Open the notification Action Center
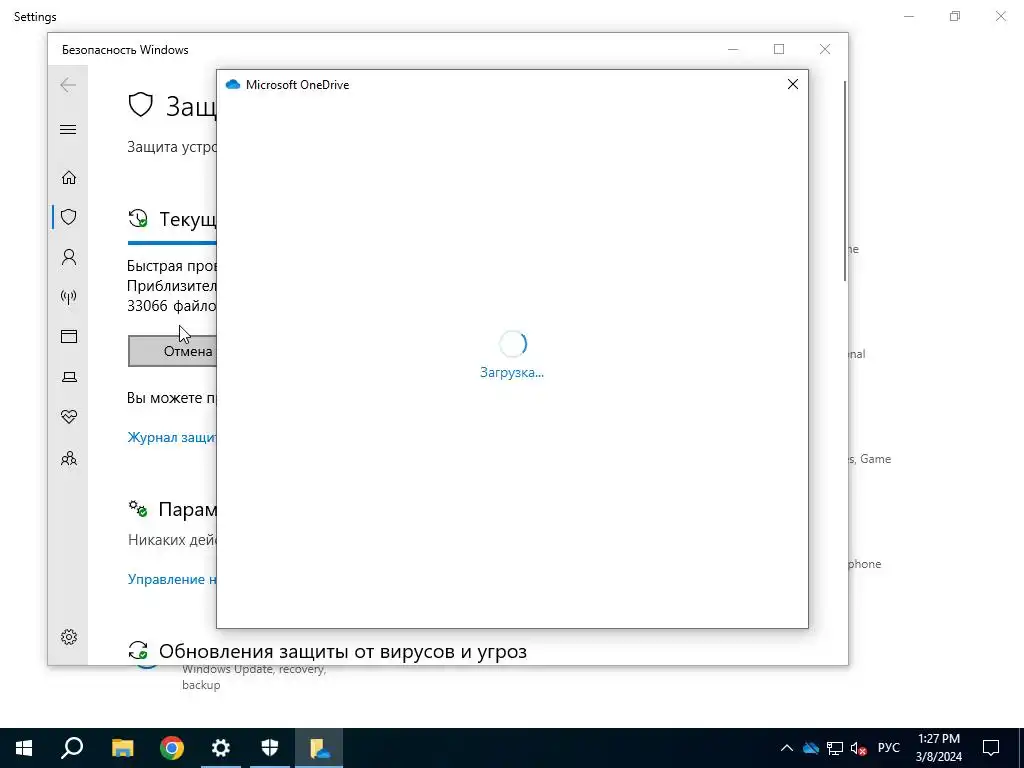The image size is (1024, 768). [x=991, y=748]
